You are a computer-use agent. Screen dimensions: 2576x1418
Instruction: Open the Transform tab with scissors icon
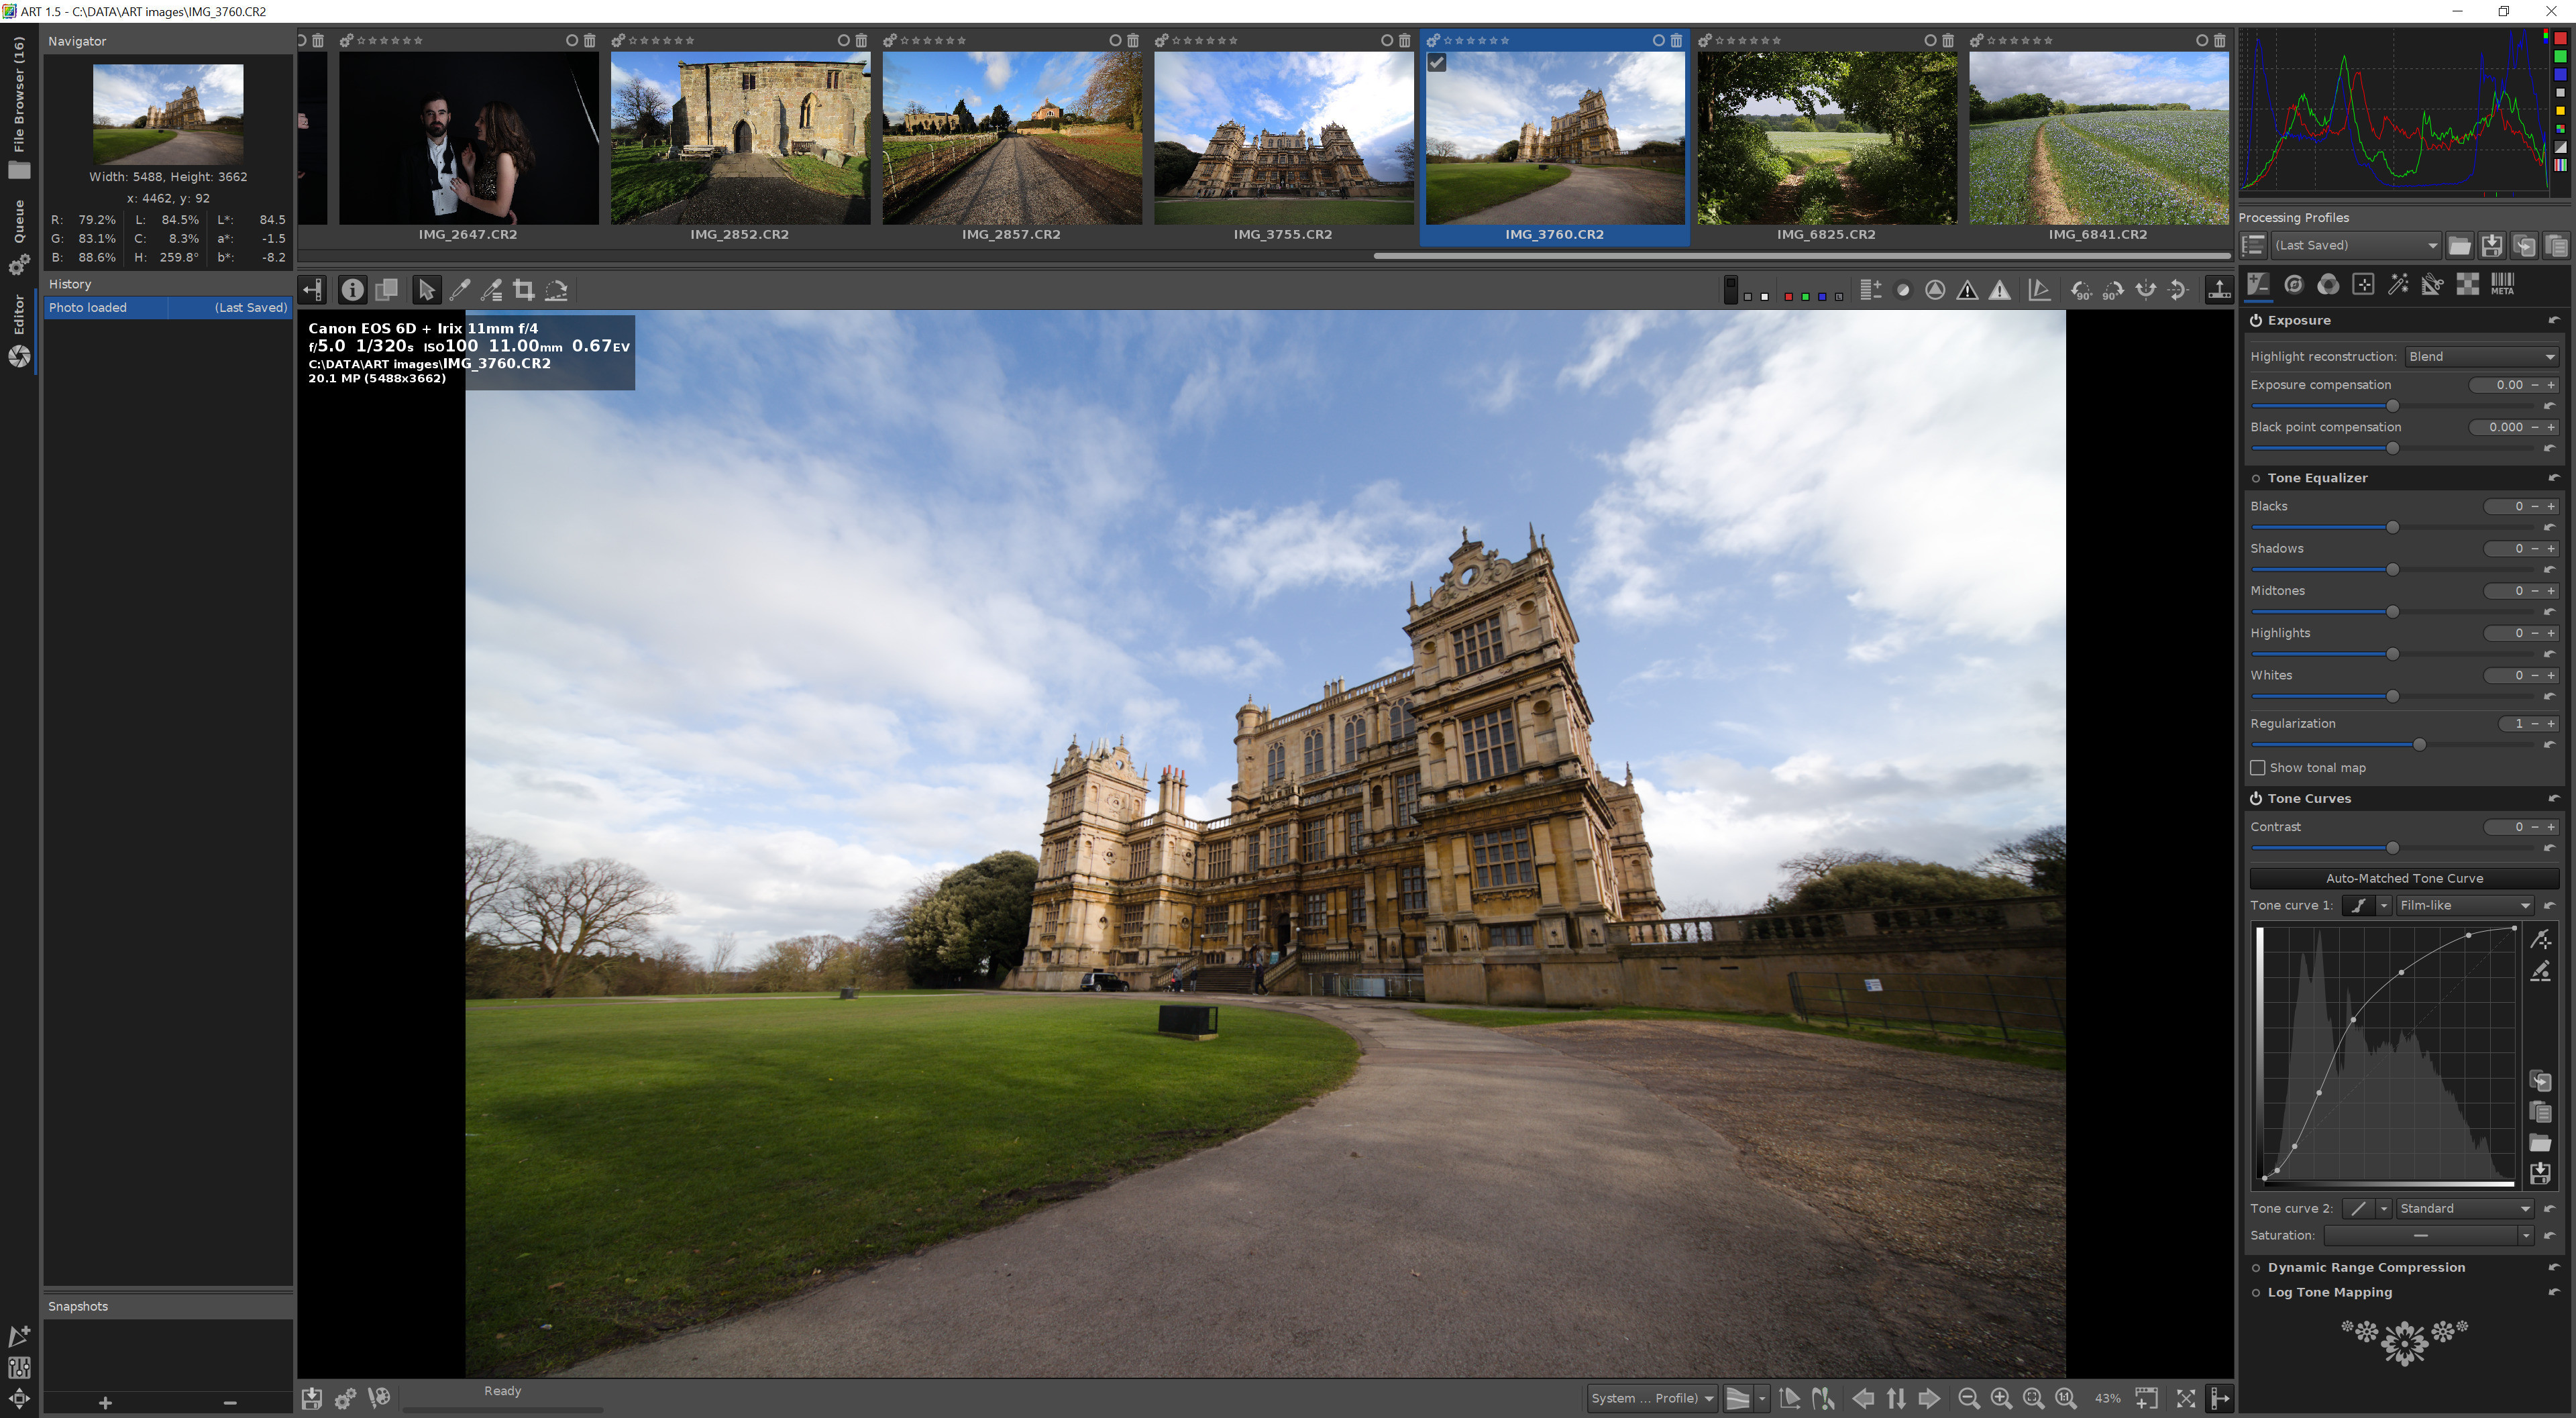coord(2432,285)
